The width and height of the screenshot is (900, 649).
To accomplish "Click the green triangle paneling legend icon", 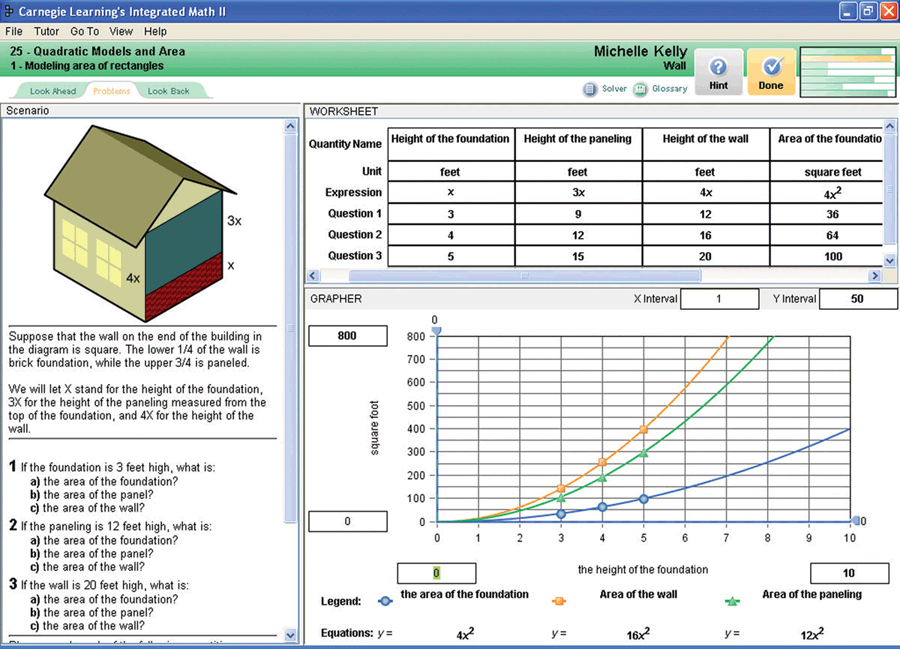I will pyautogui.click(x=733, y=601).
